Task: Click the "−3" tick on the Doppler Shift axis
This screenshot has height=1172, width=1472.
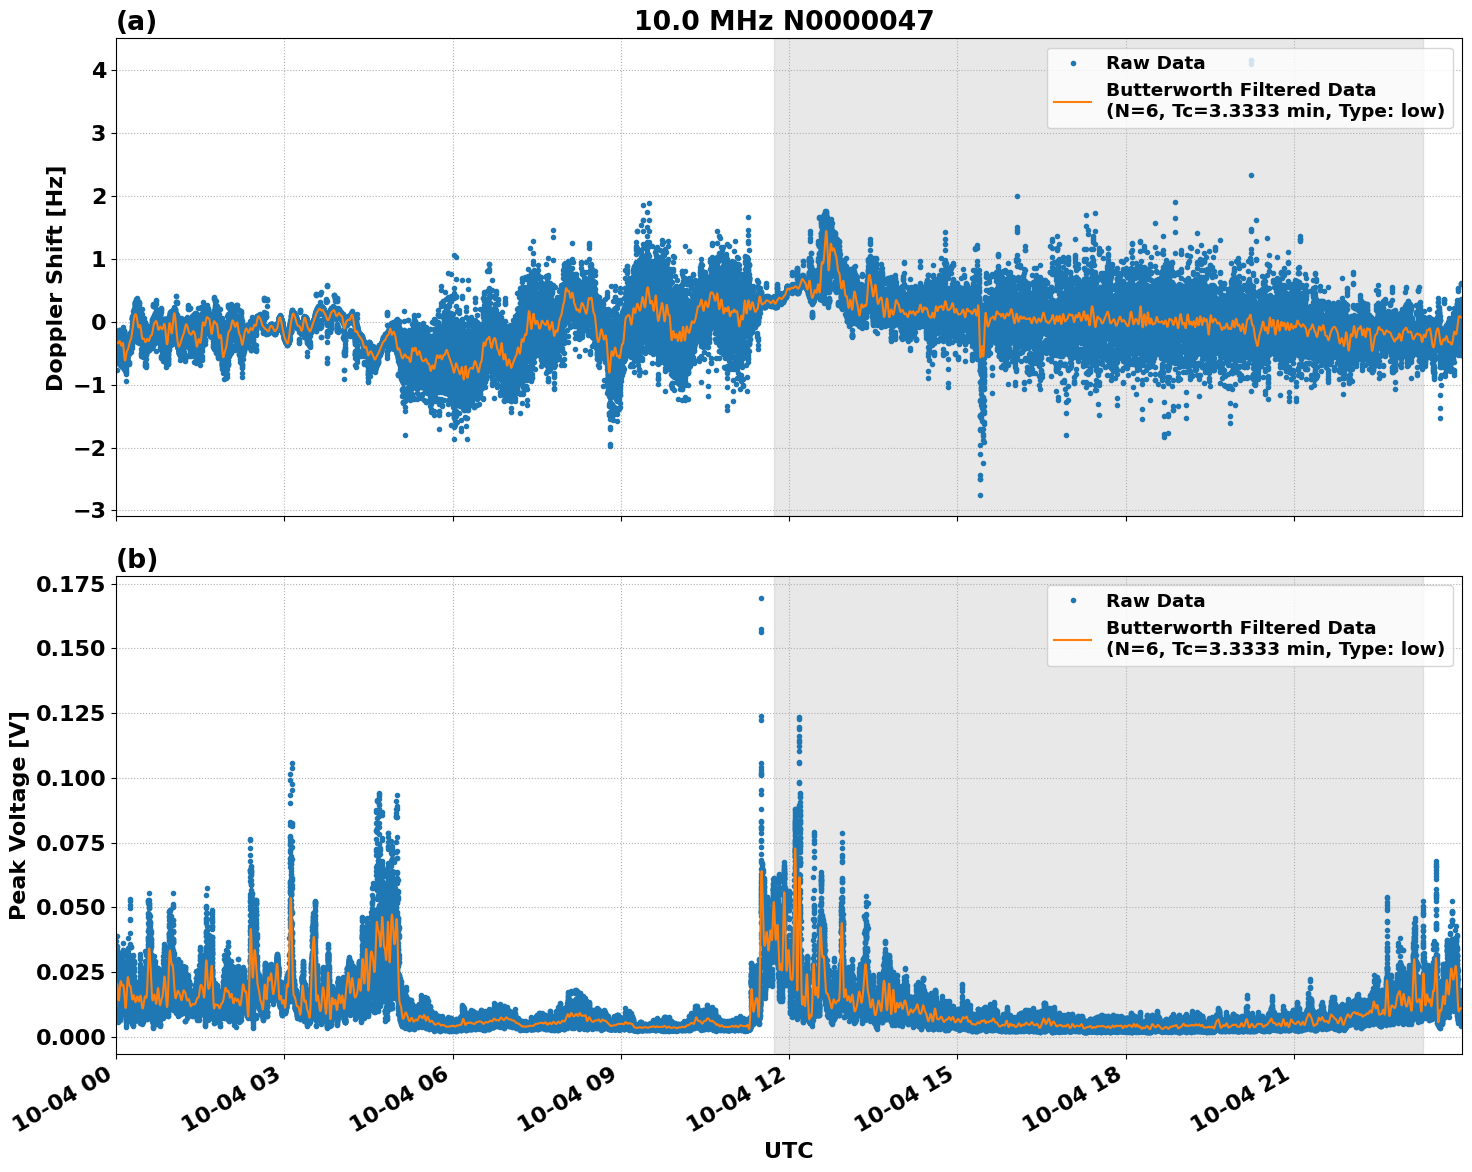Action: [x=88, y=511]
